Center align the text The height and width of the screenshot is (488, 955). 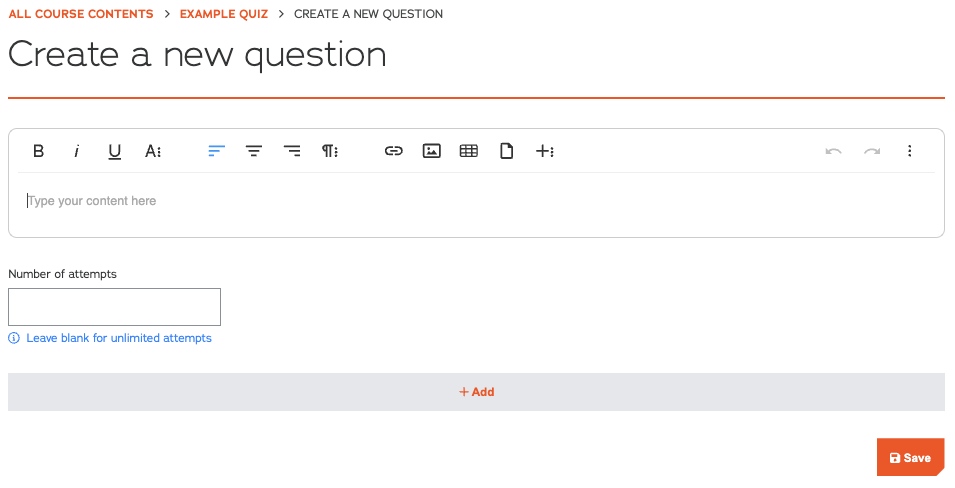click(x=254, y=151)
